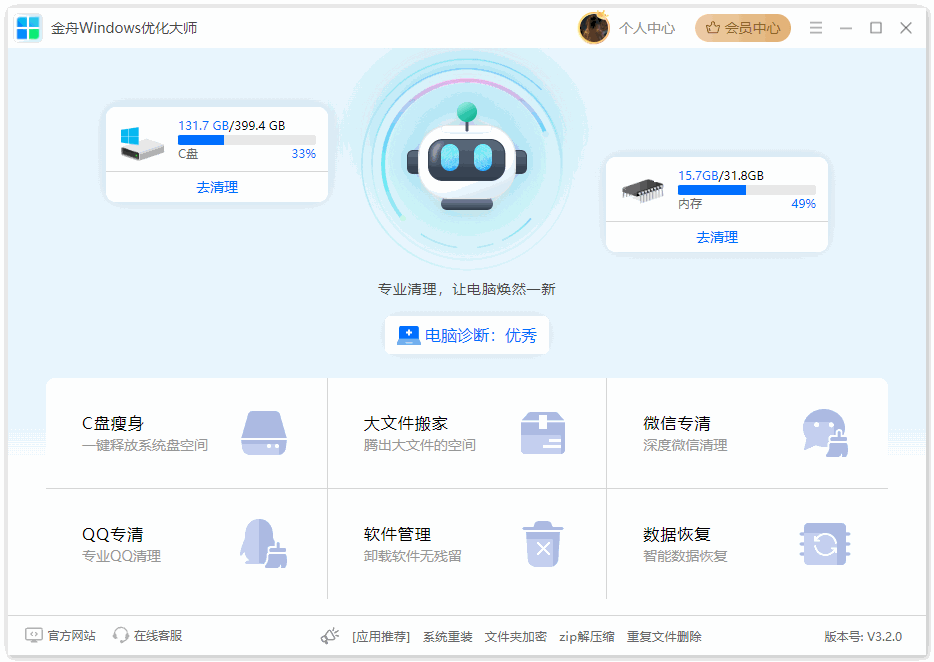Open the 重复文件删除 link
The image size is (934, 662).
664,637
